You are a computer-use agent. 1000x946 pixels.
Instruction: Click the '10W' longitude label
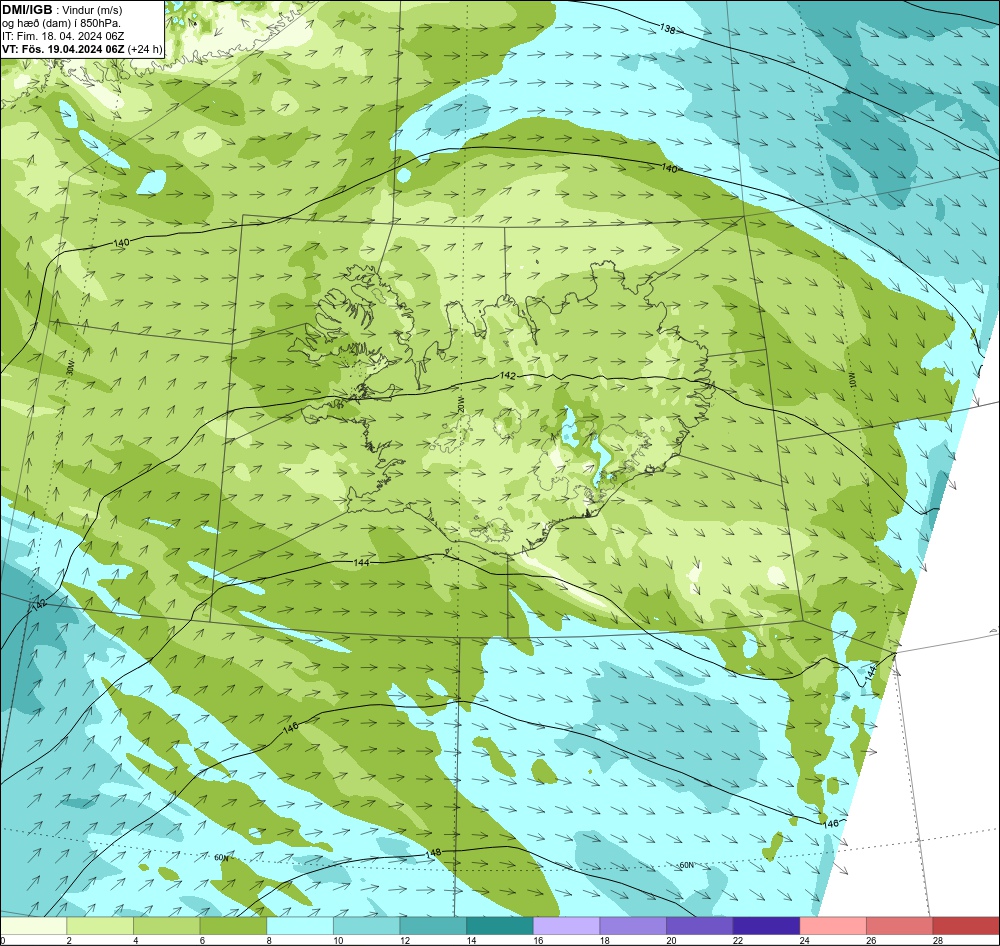853,380
